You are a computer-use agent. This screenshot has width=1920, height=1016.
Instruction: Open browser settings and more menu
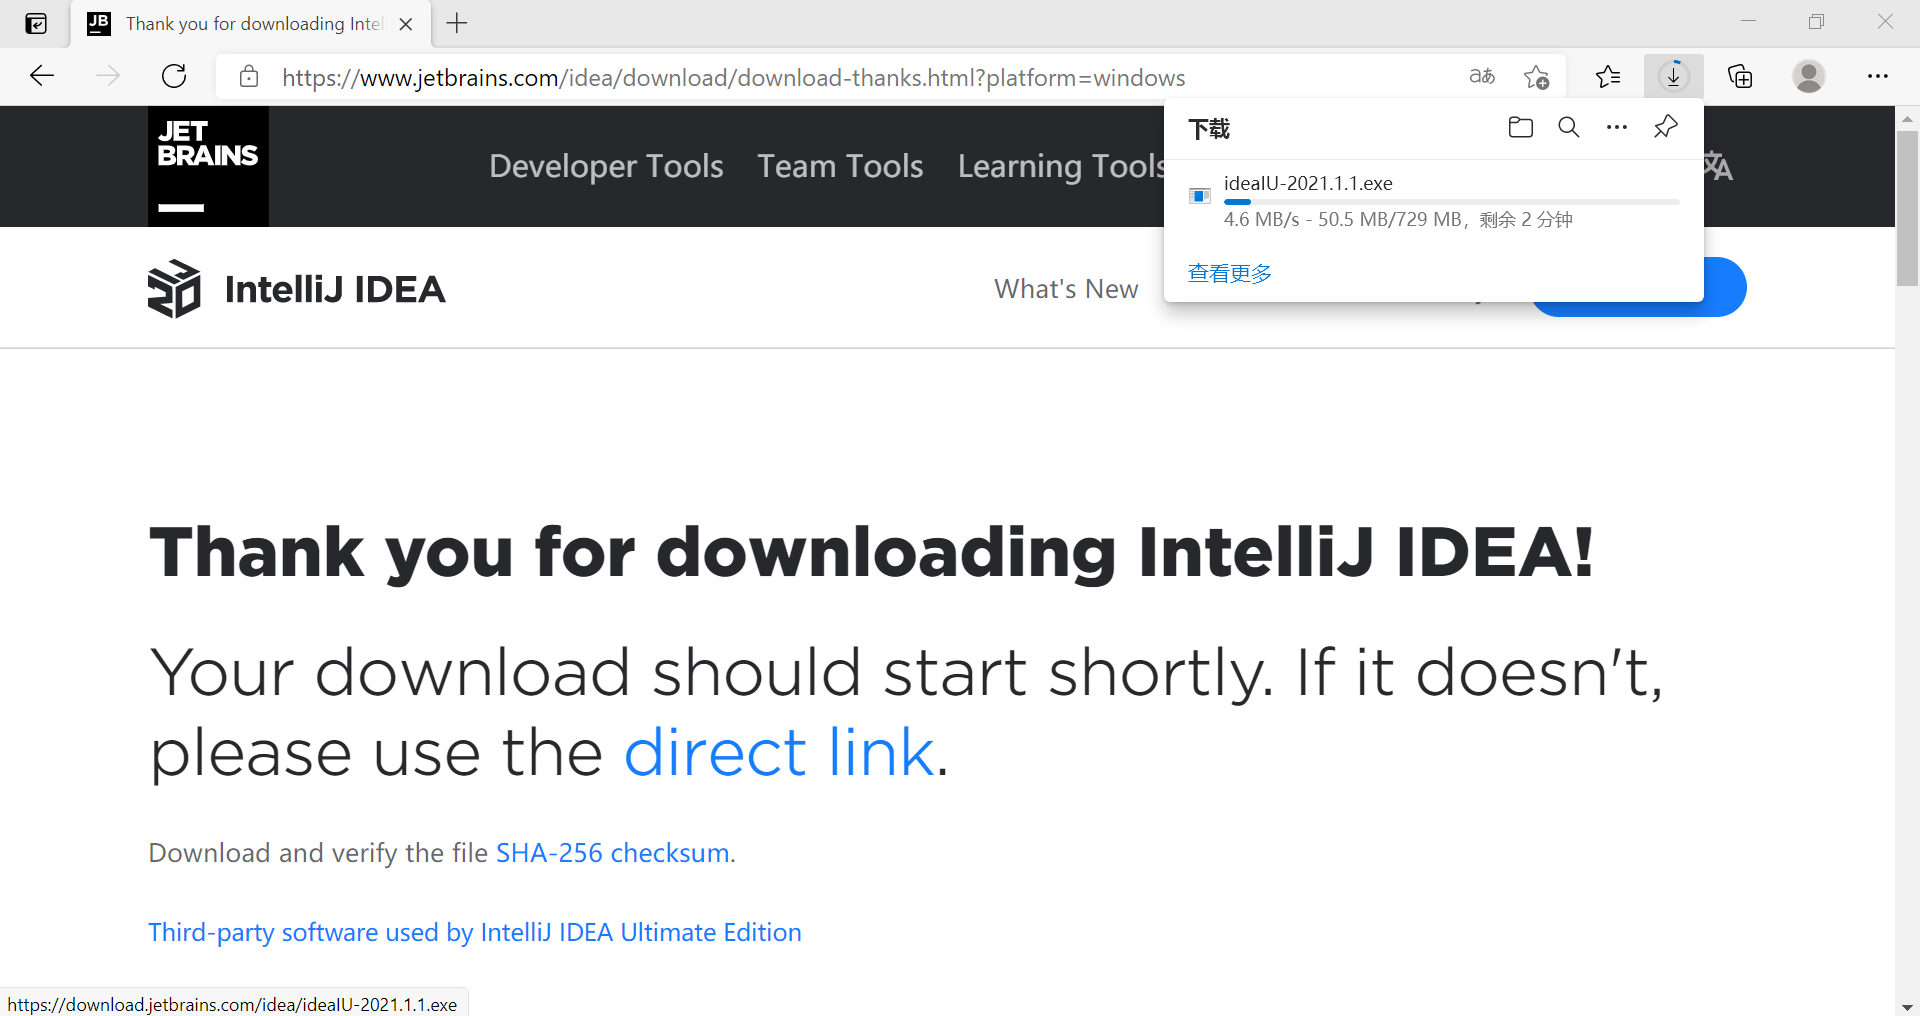pos(1878,76)
